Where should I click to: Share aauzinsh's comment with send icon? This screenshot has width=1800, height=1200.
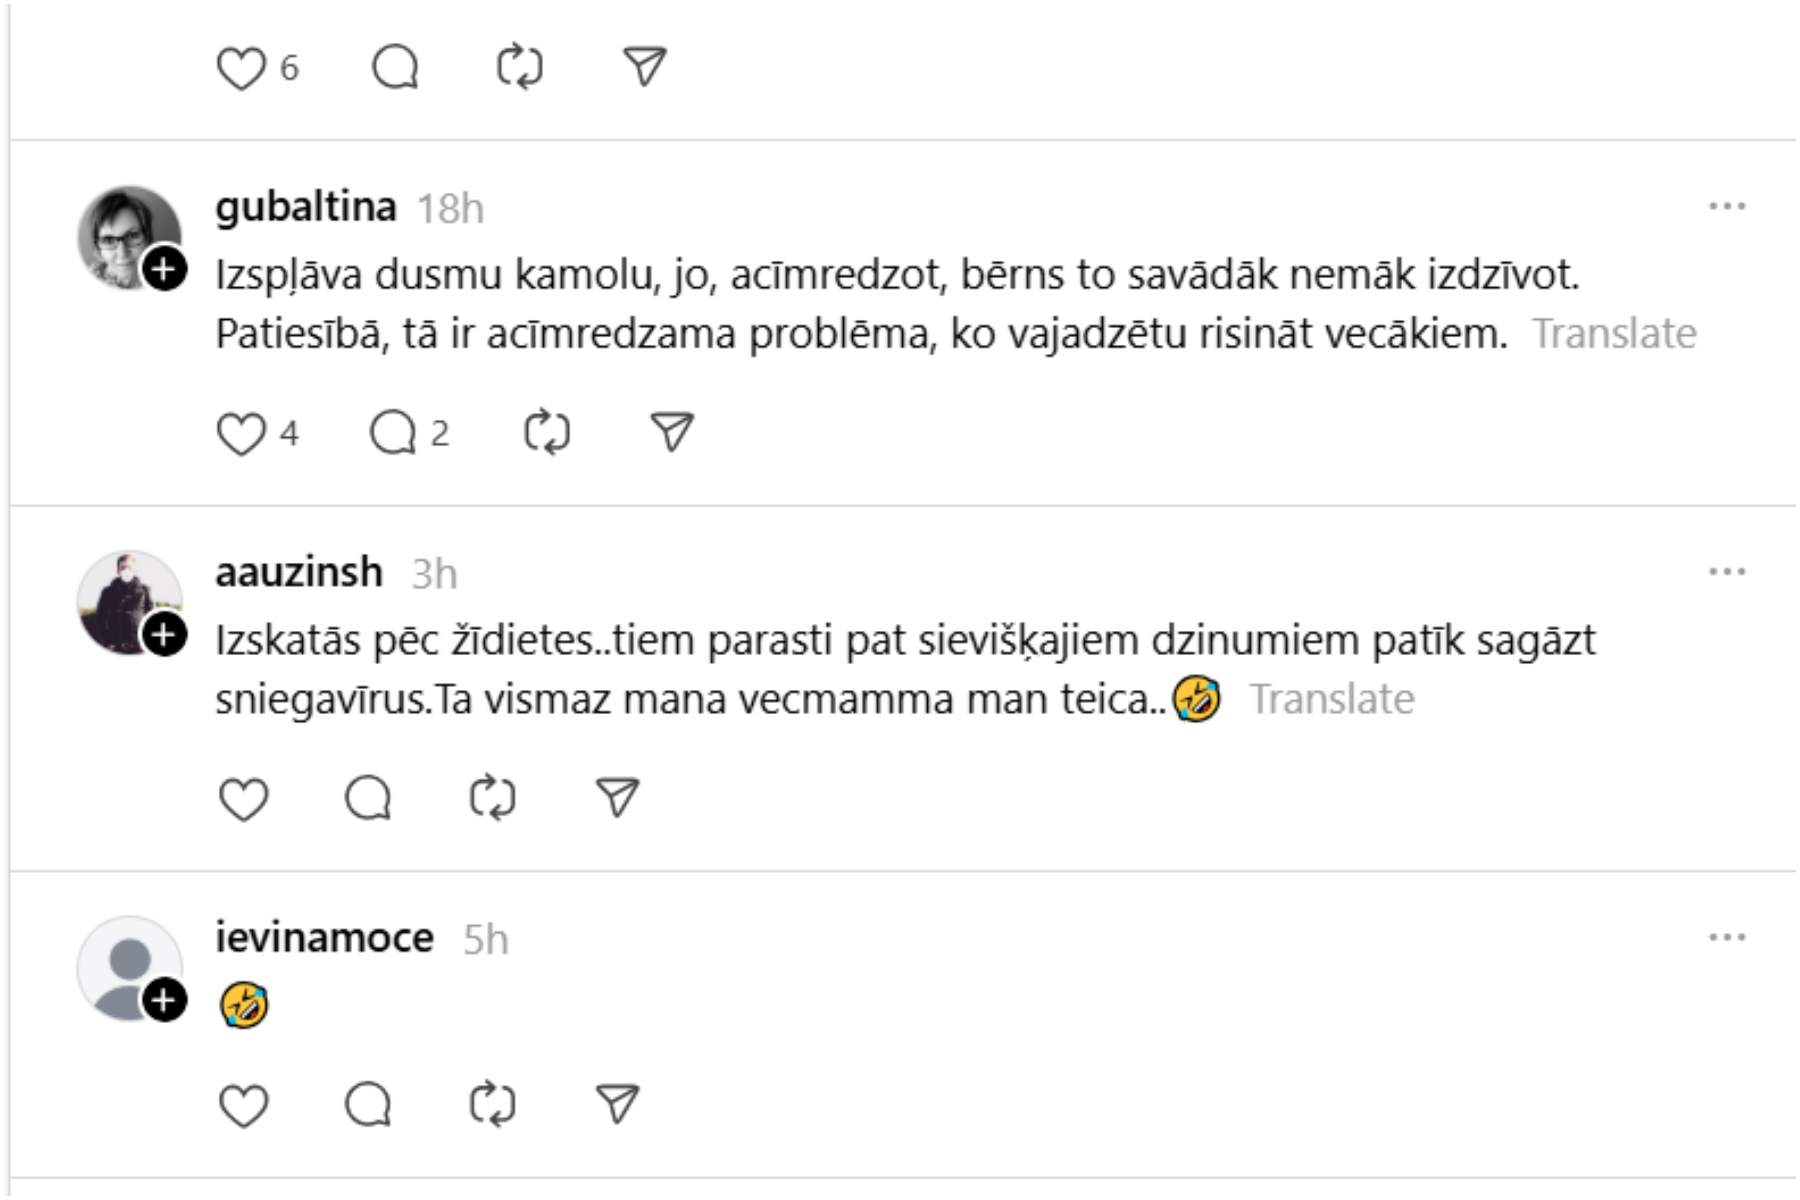[617, 797]
